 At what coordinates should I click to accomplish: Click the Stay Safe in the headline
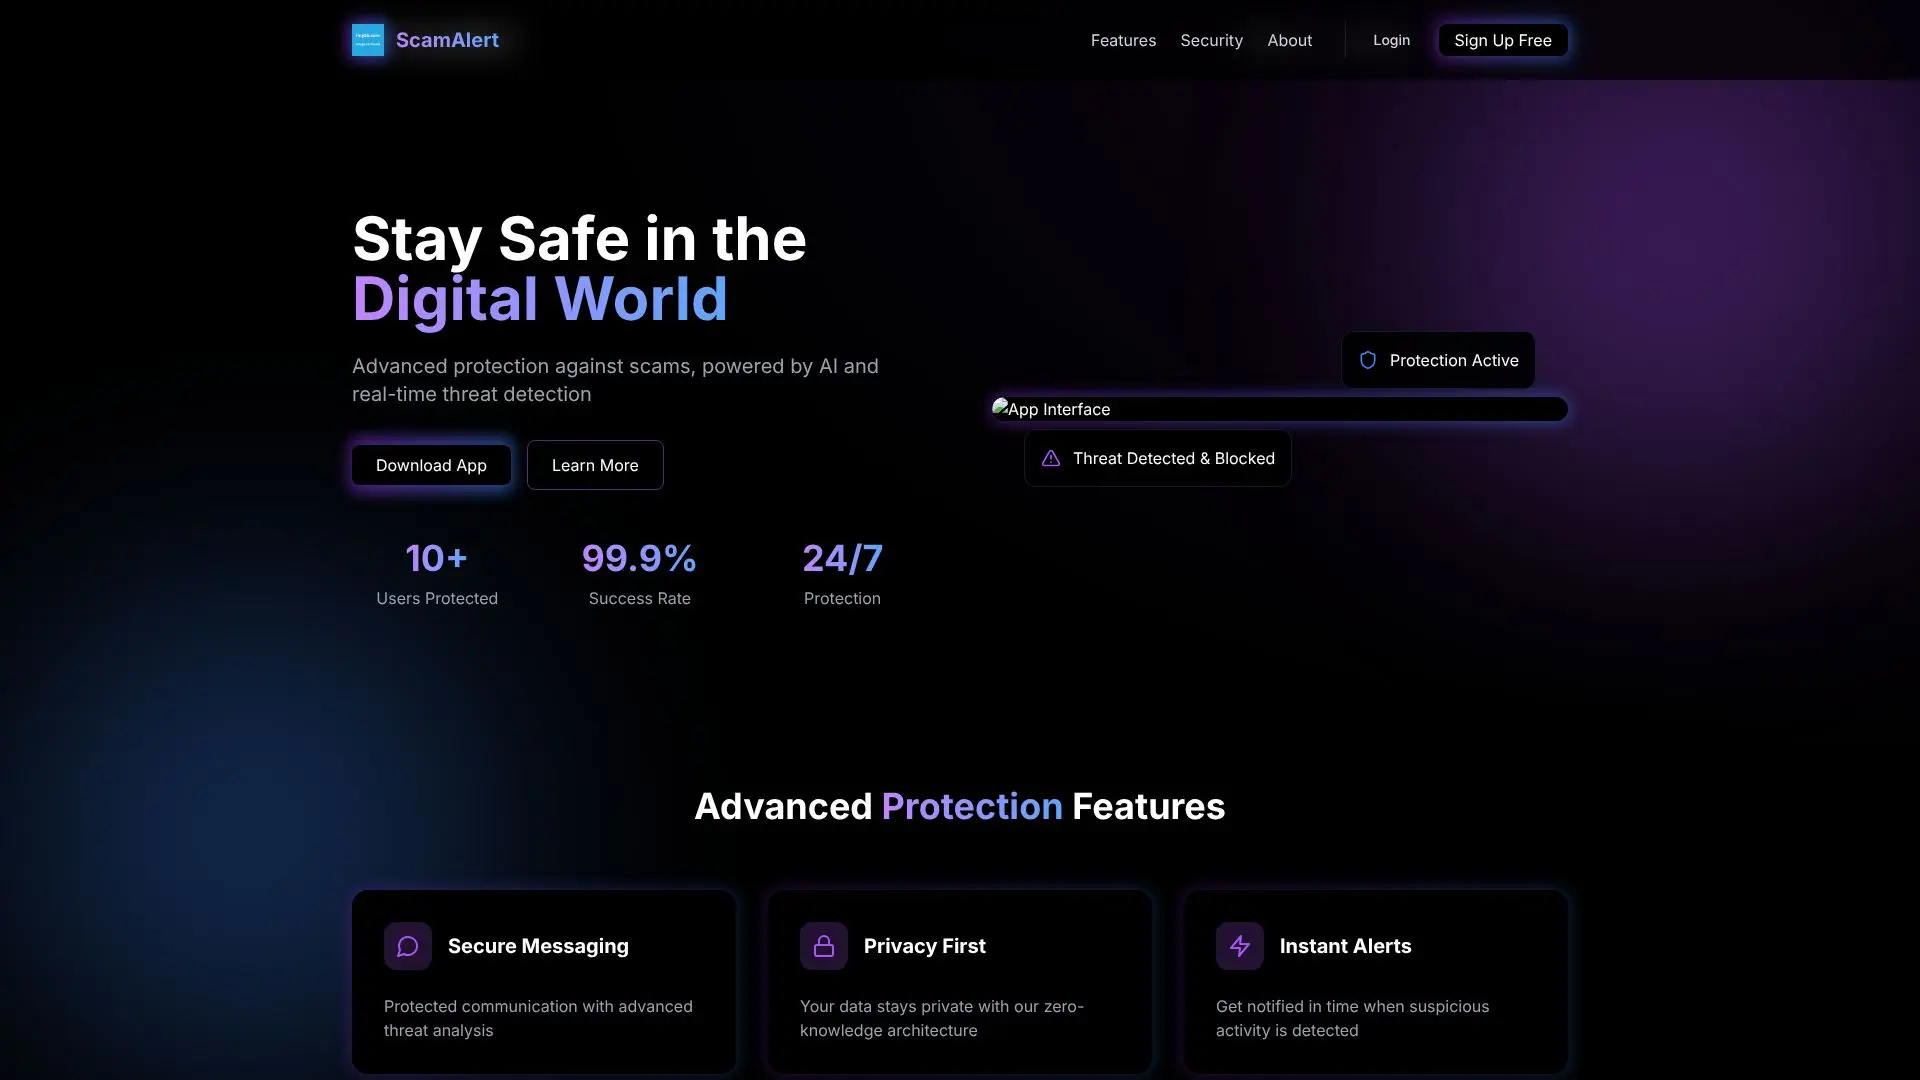(579, 239)
